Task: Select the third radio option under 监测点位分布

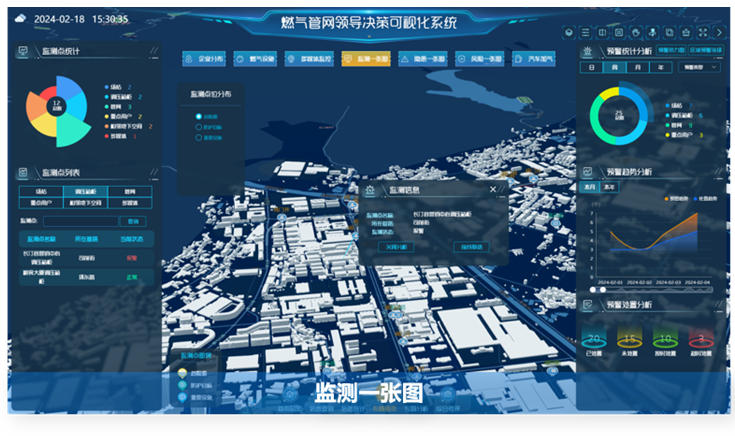Action: tap(198, 138)
